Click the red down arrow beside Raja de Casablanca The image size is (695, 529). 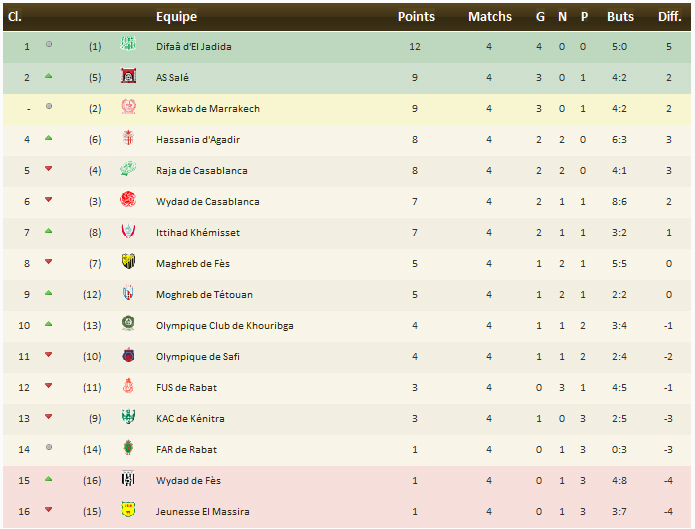pos(48,169)
